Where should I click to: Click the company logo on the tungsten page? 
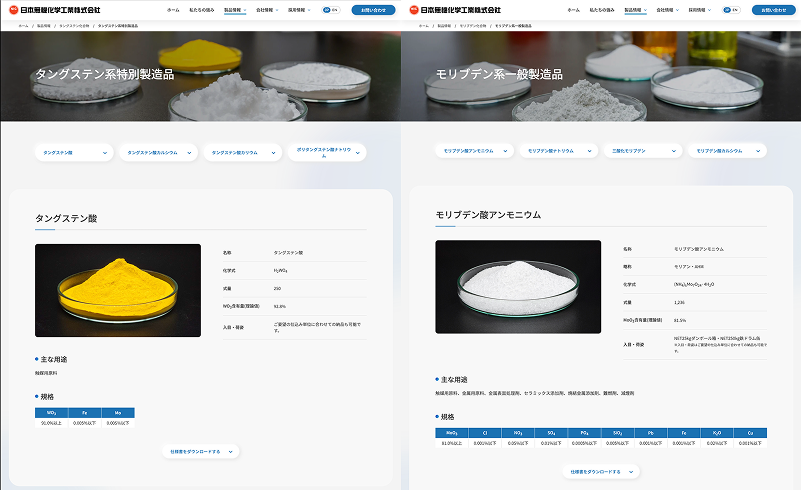pos(54,9)
